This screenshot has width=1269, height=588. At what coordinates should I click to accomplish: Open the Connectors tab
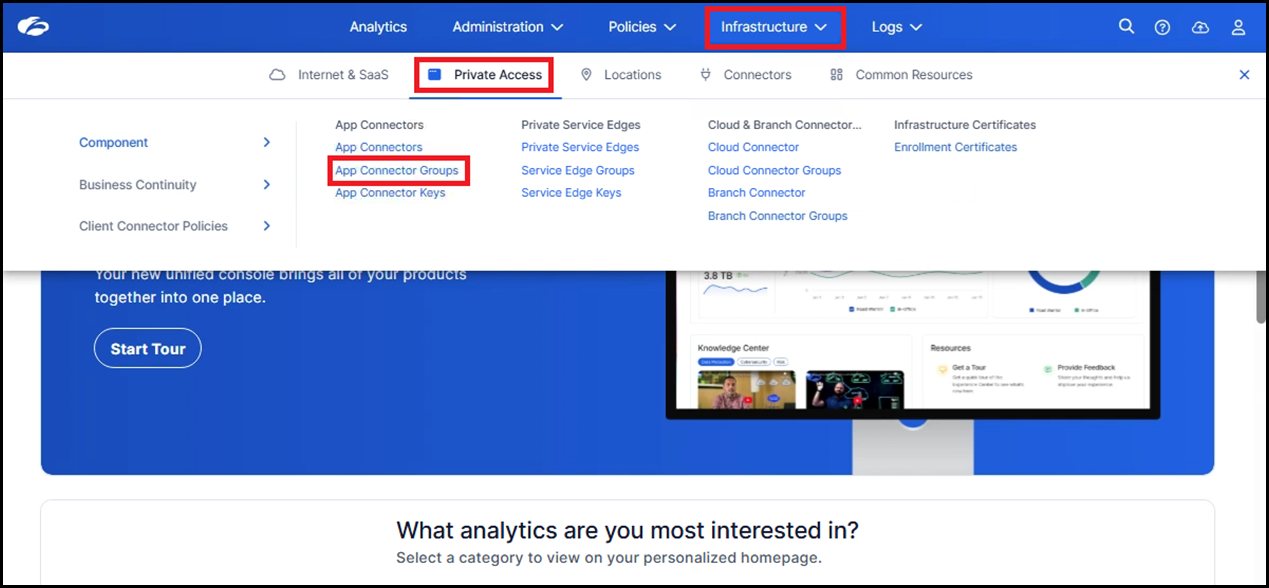coord(745,75)
